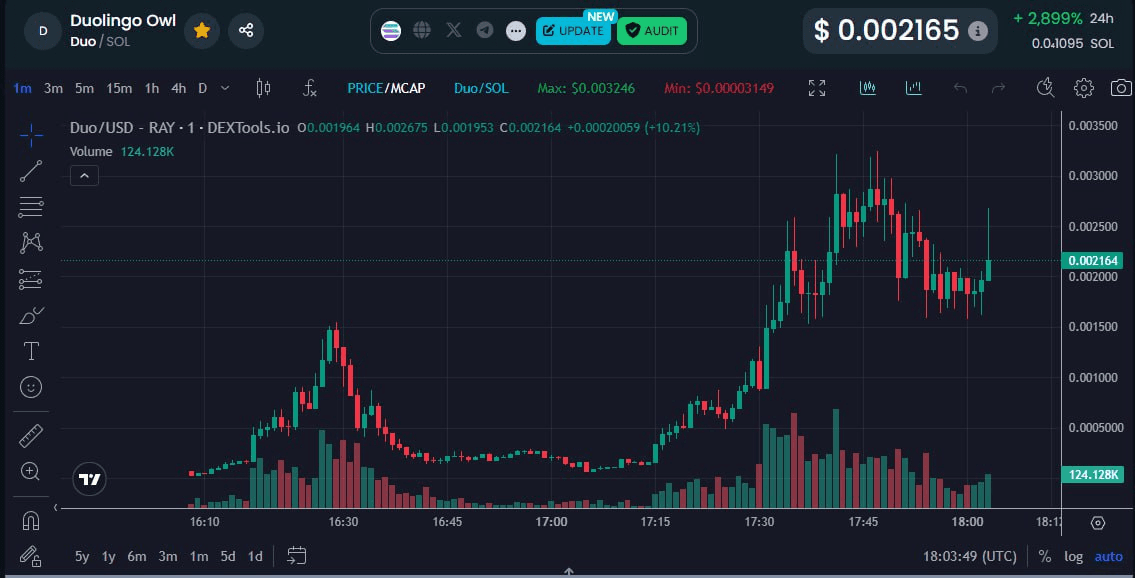The height and width of the screenshot is (578, 1135).
Task: Click the token avatar letter D
Action: (x=43, y=30)
